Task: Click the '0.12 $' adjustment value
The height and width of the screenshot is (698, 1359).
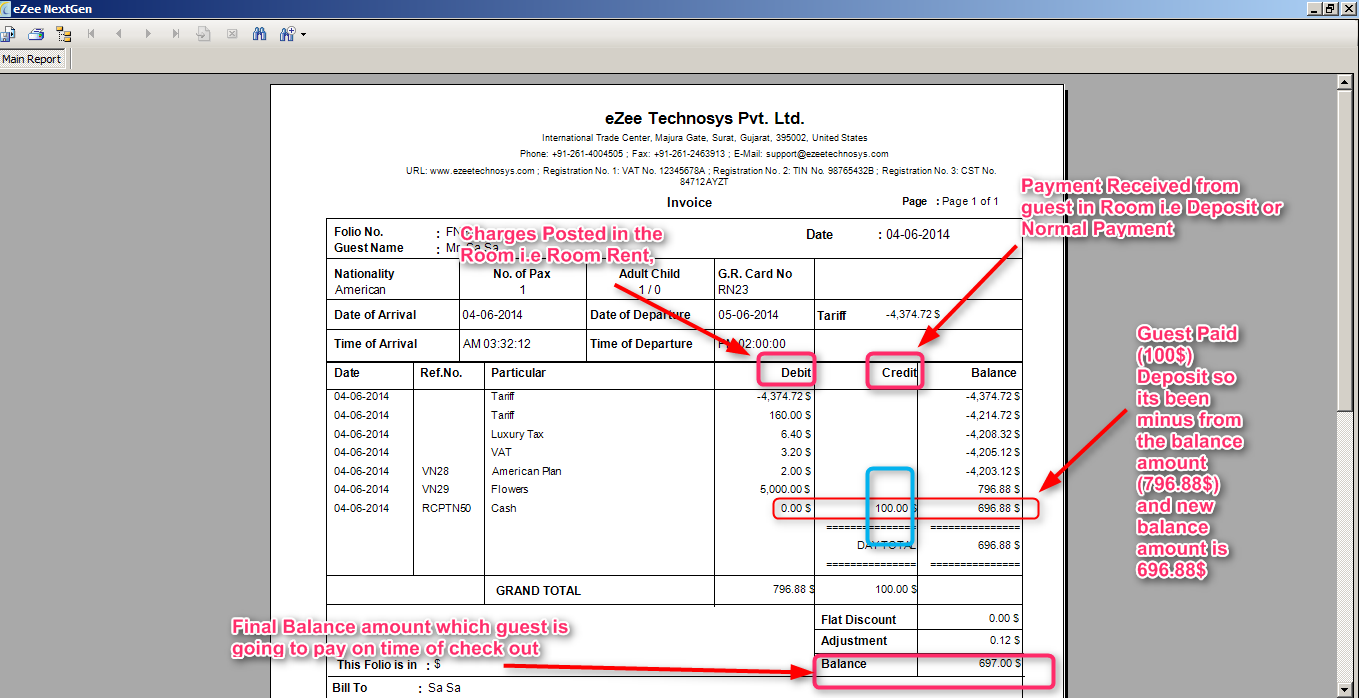Action: 1003,640
